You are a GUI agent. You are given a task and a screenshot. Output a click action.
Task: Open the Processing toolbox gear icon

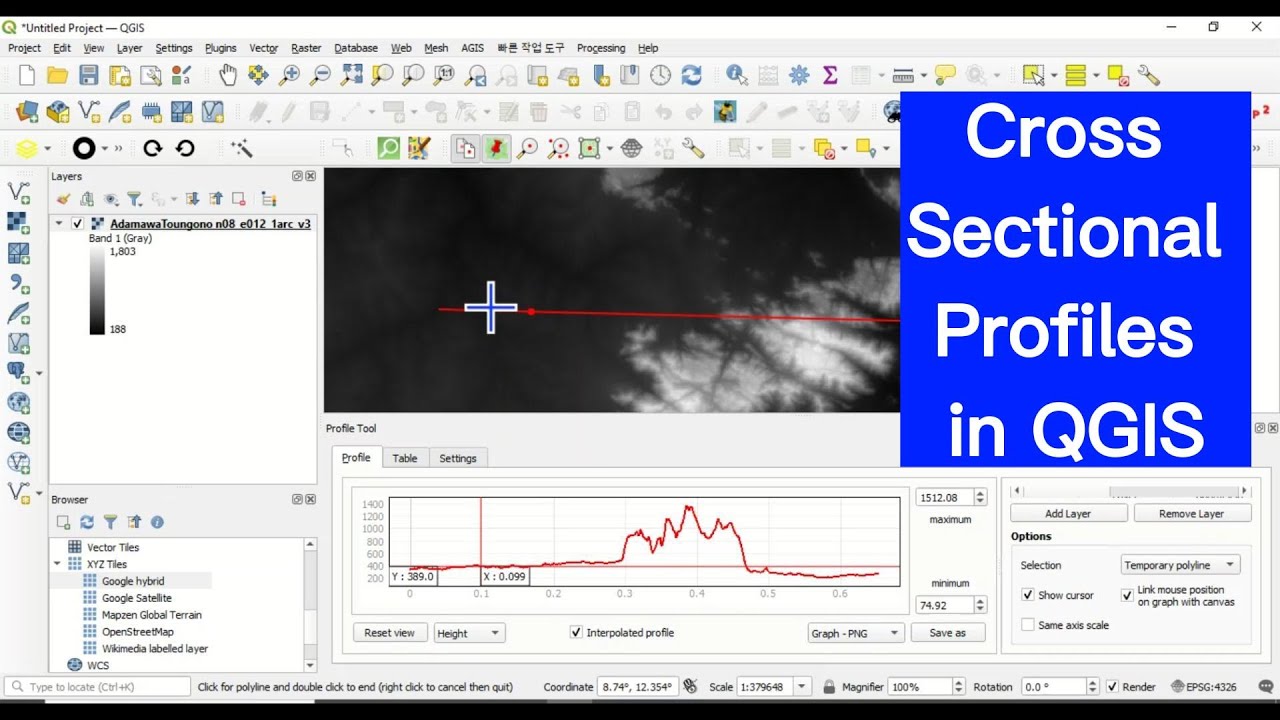tap(798, 75)
